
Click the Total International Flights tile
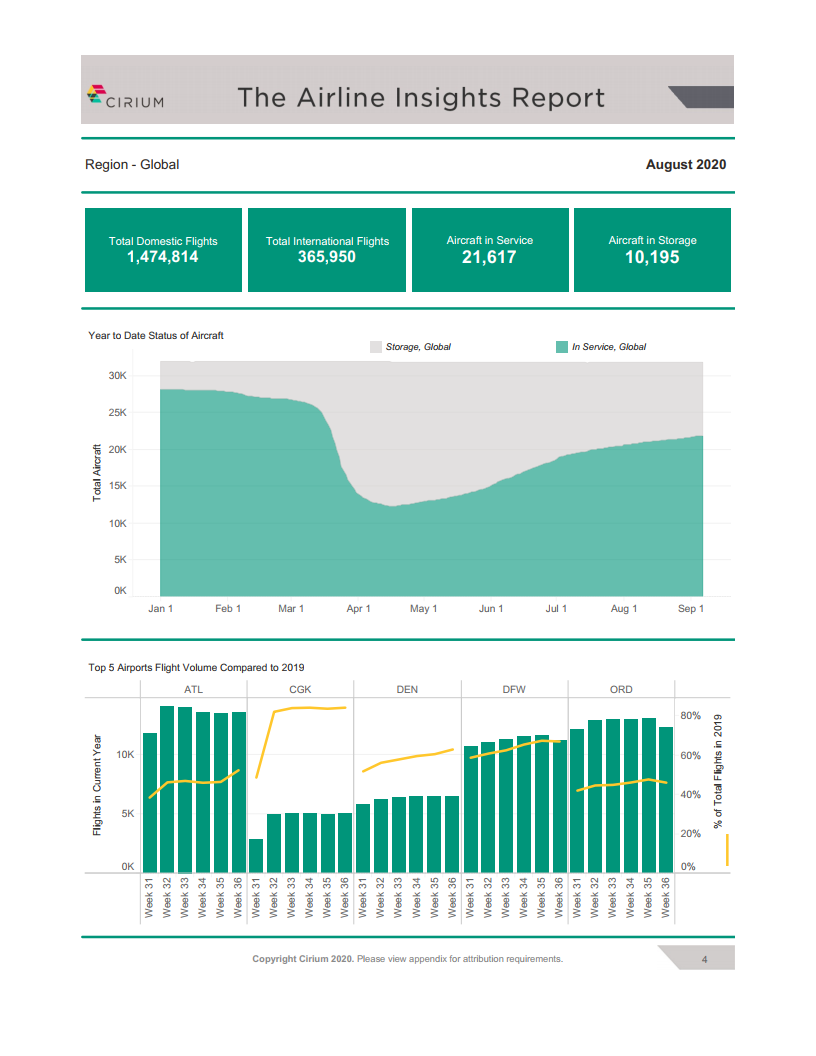pyautogui.click(x=327, y=250)
